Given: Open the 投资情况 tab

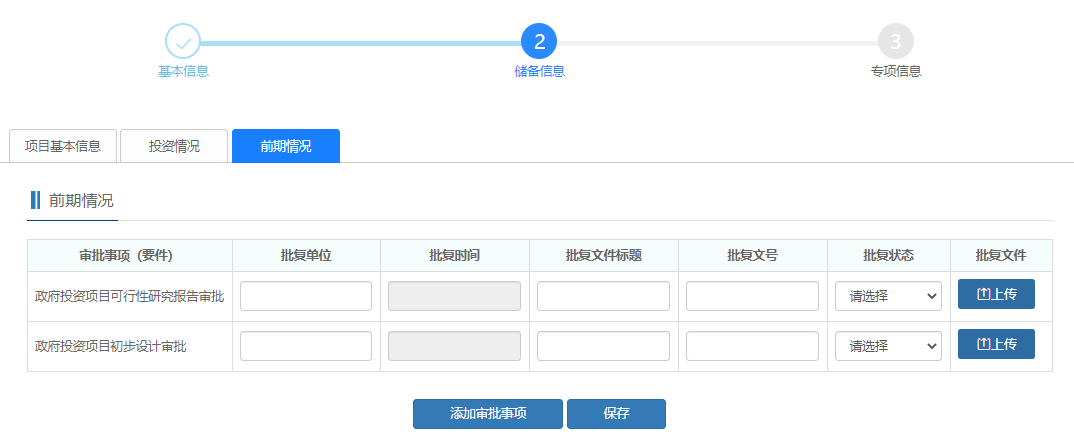Looking at the screenshot, I should (174, 146).
